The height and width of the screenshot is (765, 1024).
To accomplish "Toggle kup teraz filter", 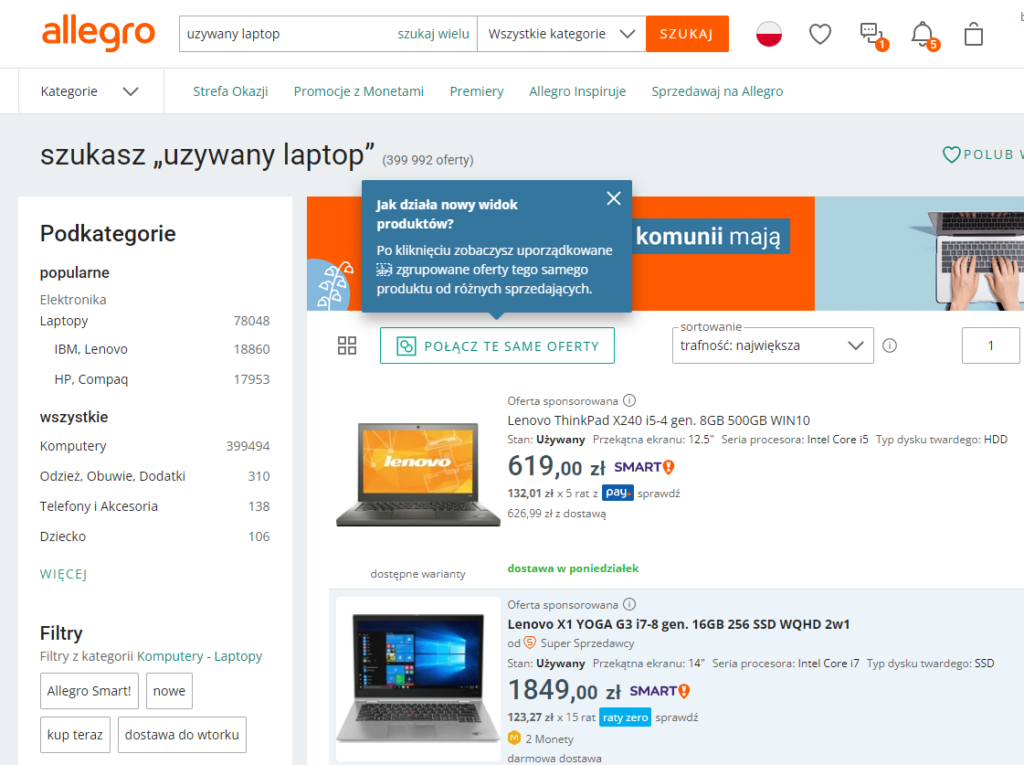I will (x=75, y=734).
